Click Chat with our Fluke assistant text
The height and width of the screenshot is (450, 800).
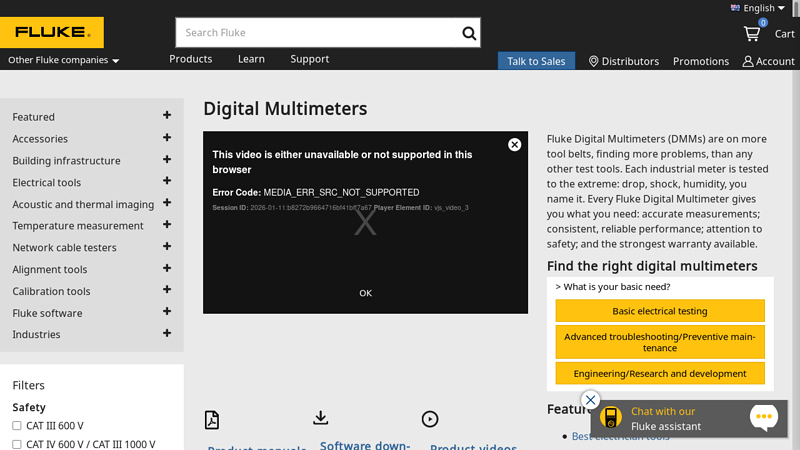(666, 418)
